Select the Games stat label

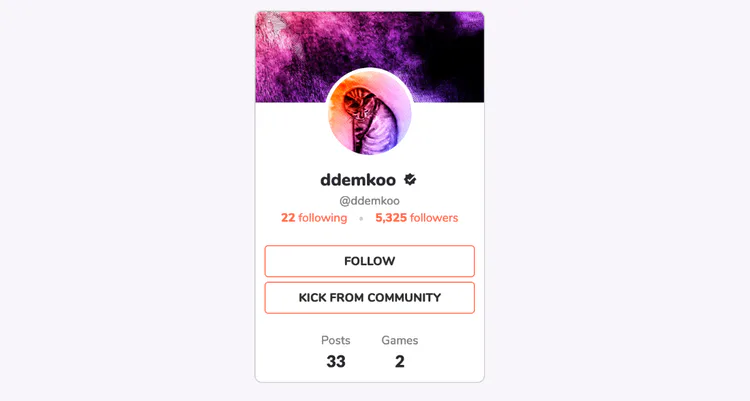pos(399,340)
